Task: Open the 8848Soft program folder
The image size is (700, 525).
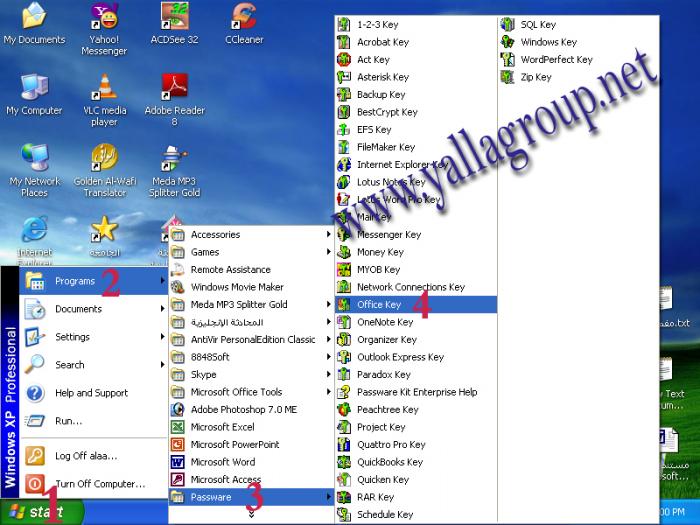Action: 251,357
